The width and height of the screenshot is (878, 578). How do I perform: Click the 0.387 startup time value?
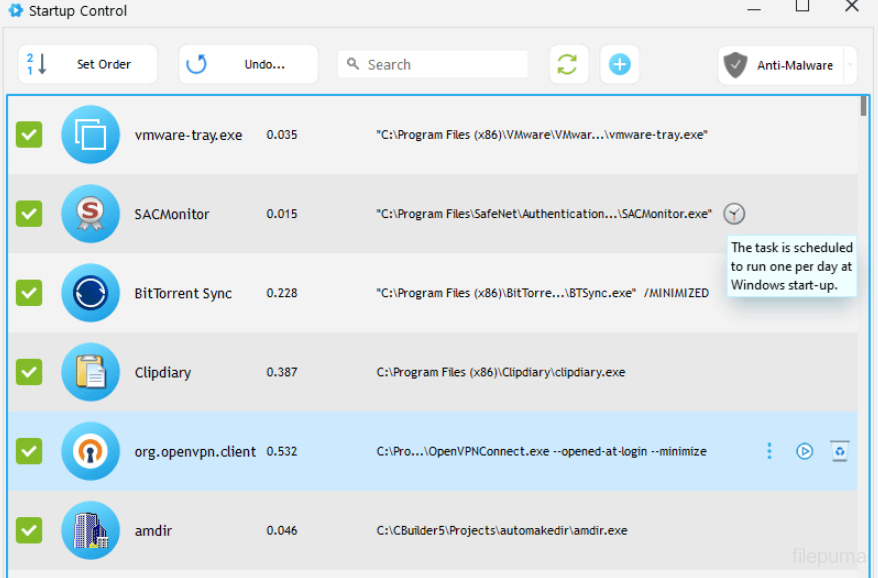point(282,372)
